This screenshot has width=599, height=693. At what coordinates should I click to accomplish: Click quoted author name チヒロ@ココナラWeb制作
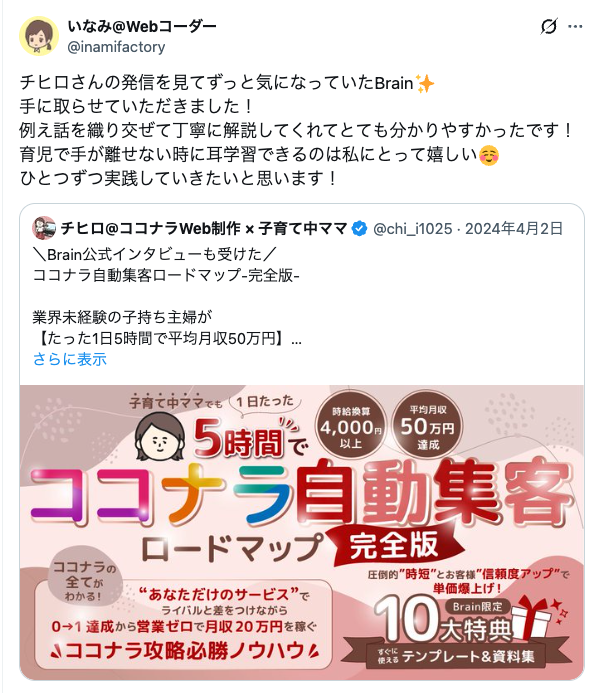[204, 228]
